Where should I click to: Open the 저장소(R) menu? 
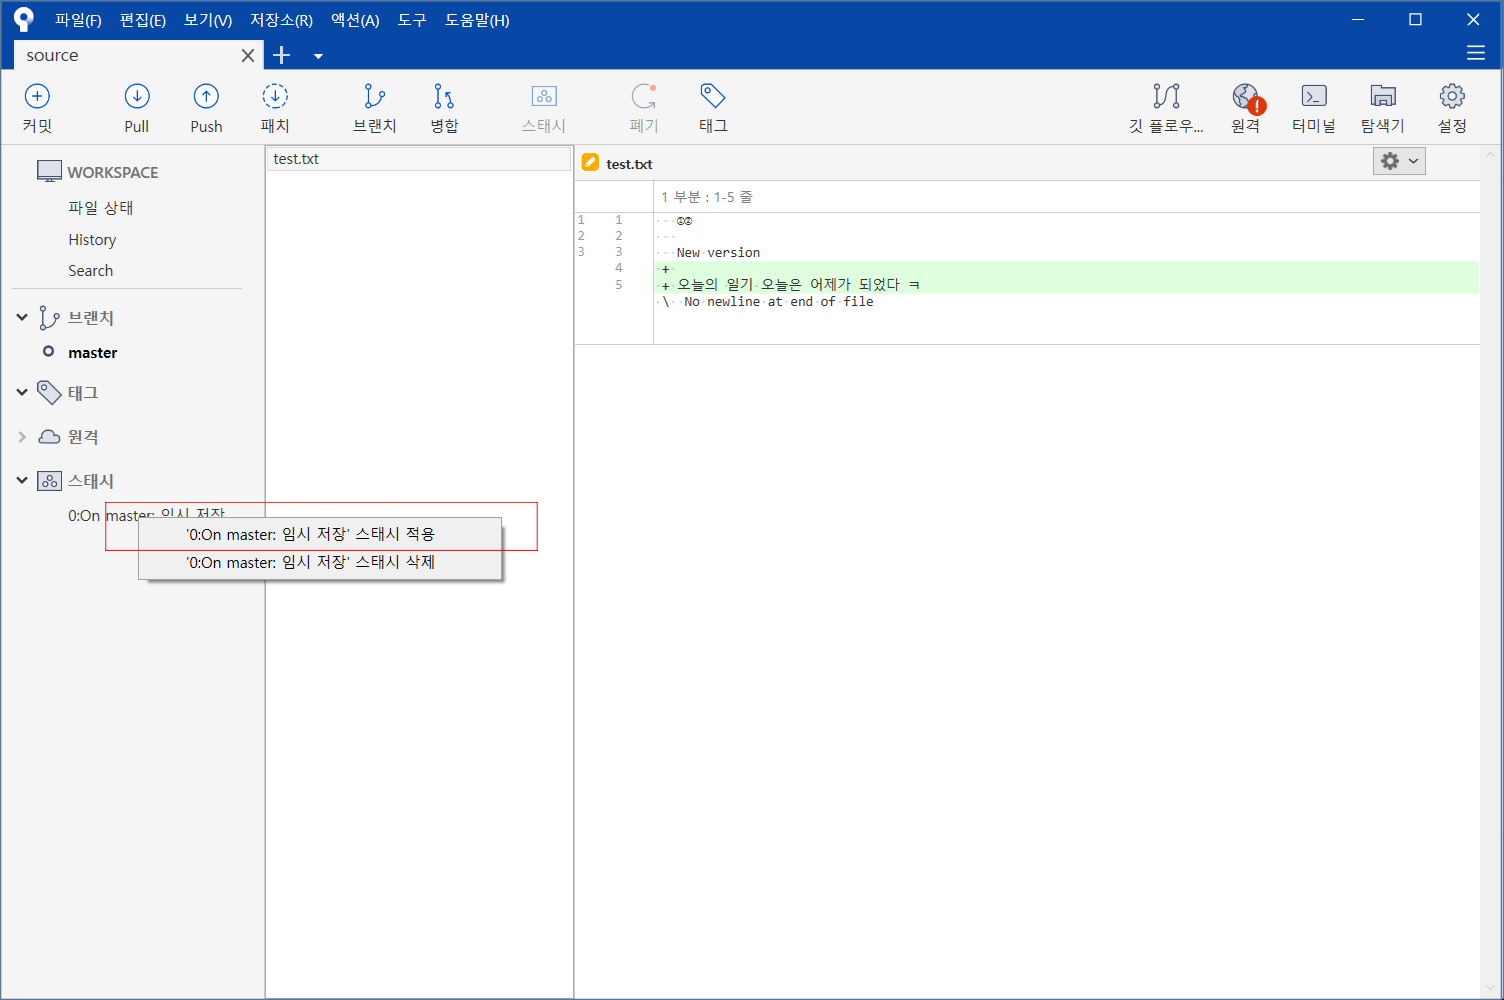tap(281, 20)
